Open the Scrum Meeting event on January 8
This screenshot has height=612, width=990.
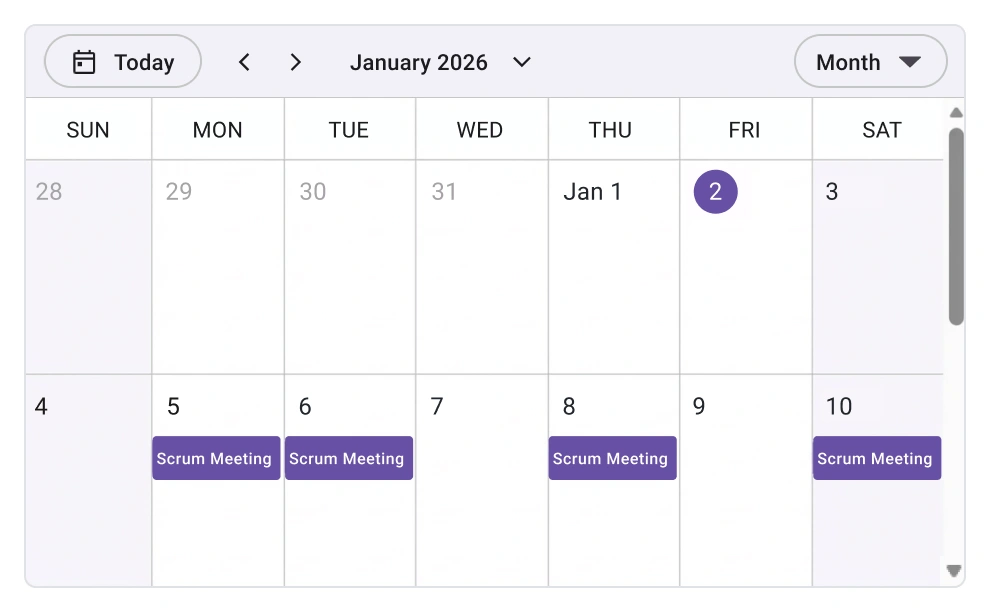[612, 458]
